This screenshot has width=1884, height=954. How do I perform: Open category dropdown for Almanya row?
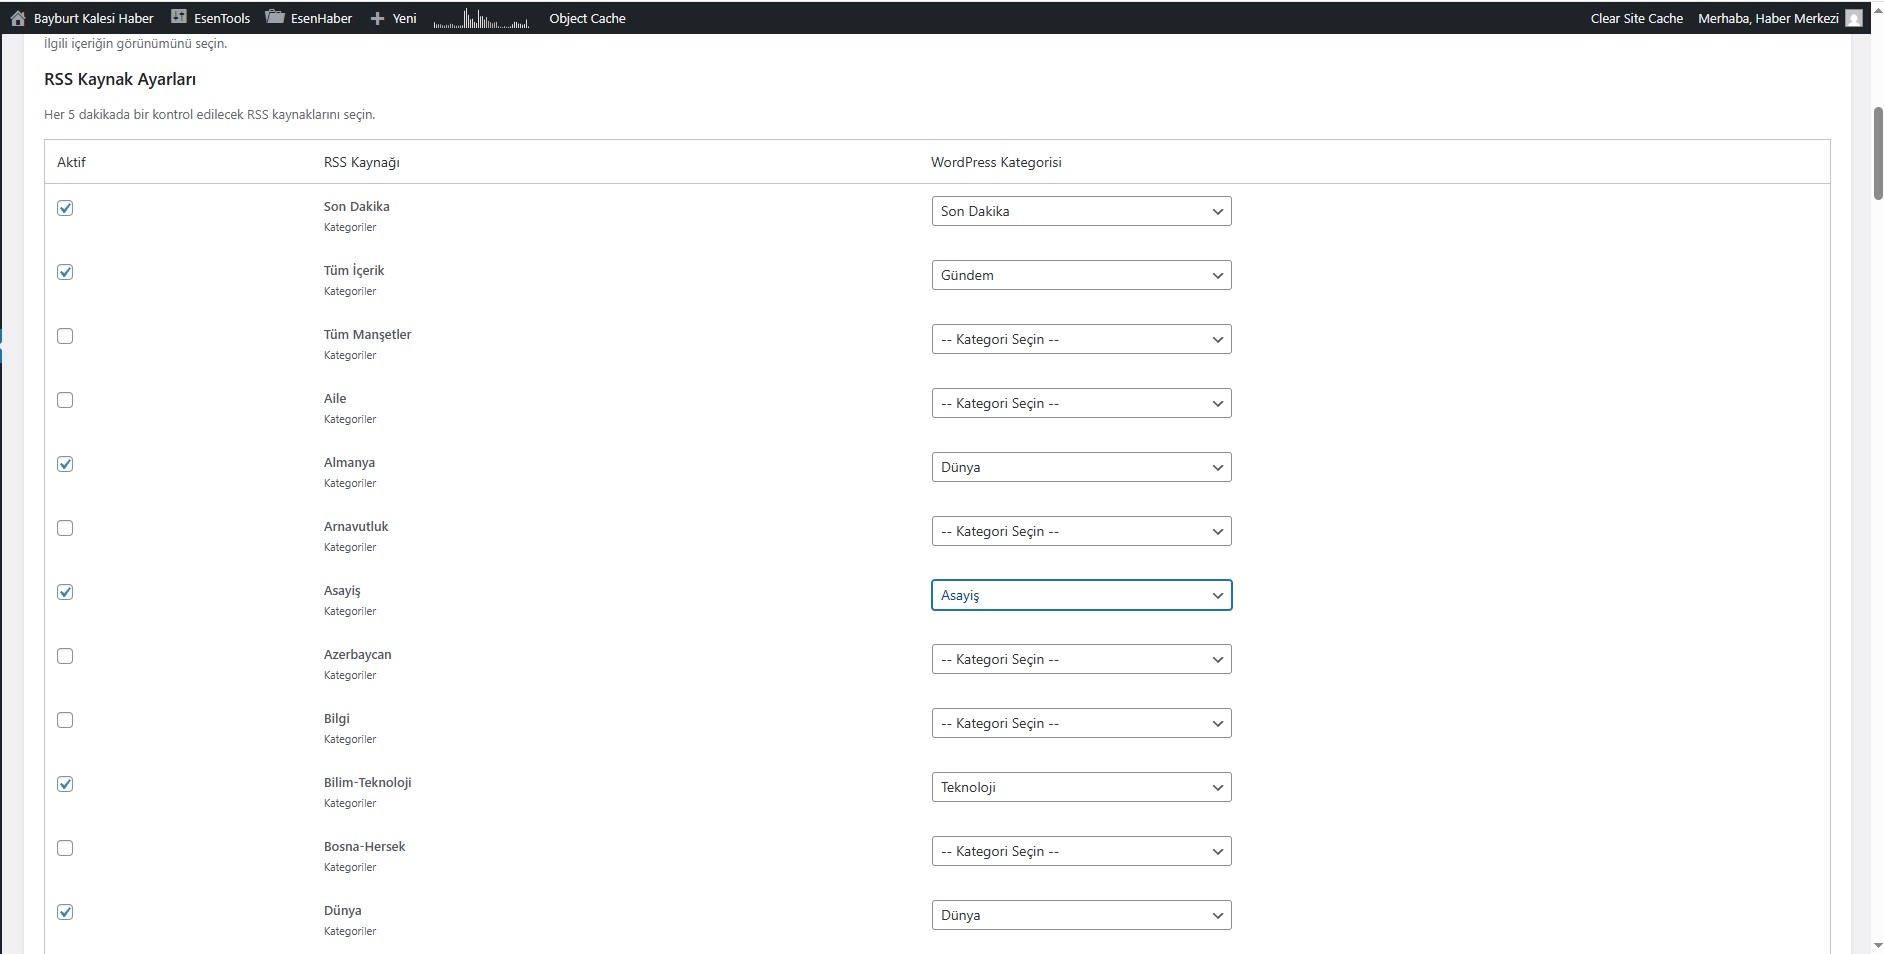(x=1081, y=467)
